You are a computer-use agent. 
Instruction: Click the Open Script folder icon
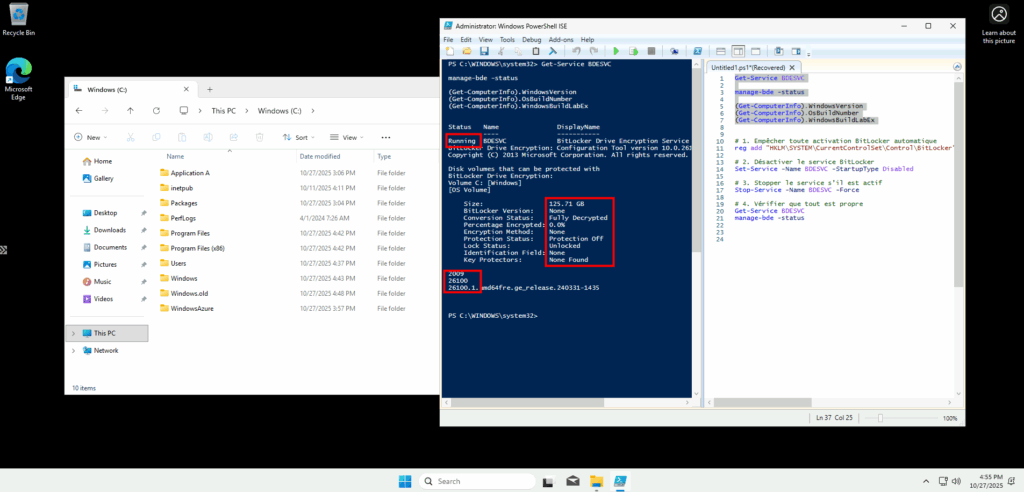pos(467,50)
